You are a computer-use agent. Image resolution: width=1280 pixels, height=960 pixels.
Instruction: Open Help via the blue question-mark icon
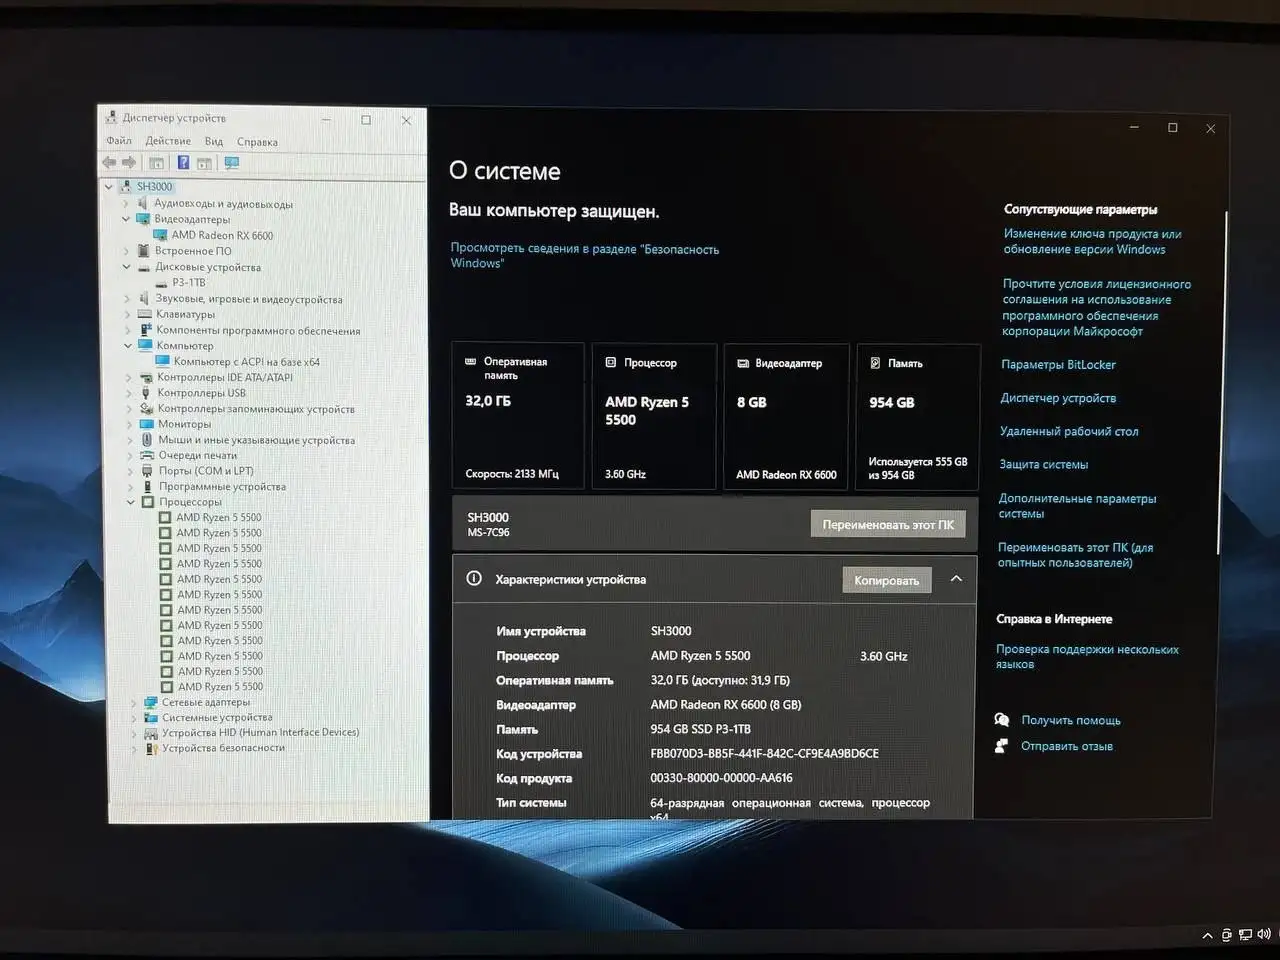pyautogui.click(x=183, y=163)
